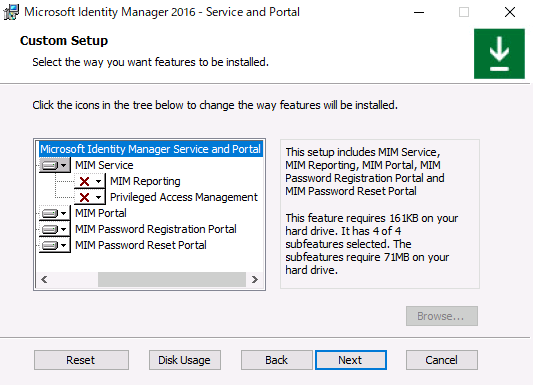
Task: Click the MIM Password Reset Portal drive icon
Action: 50,245
